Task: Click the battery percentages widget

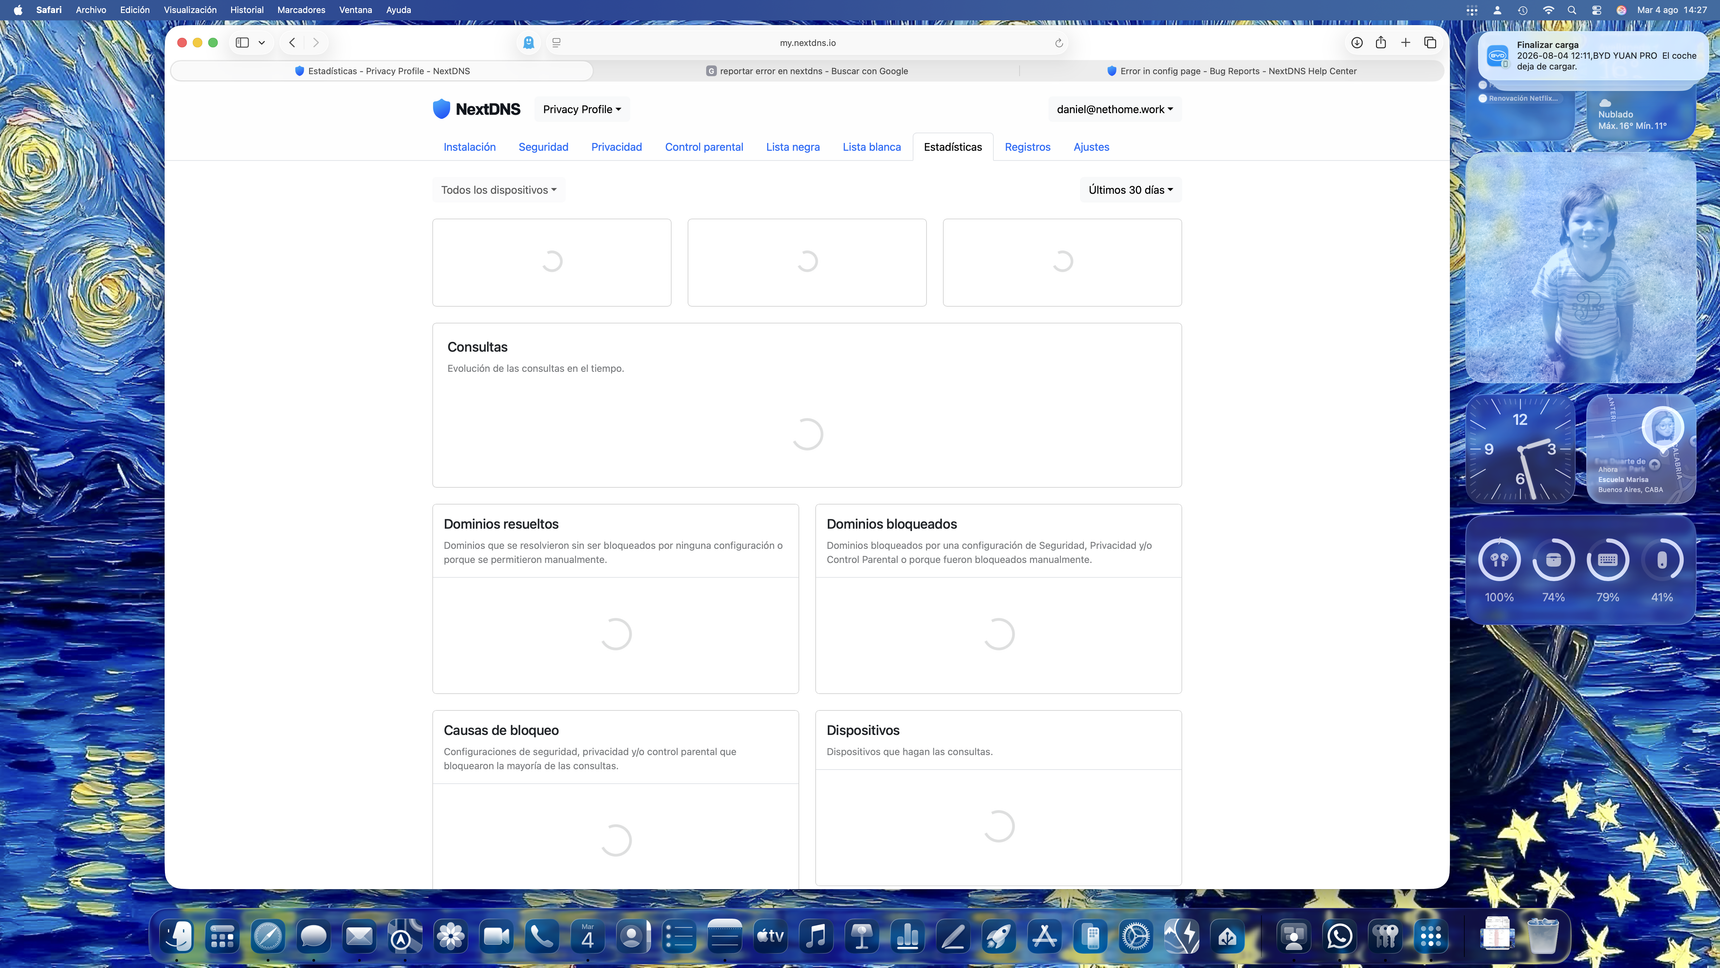Action: pyautogui.click(x=1580, y=571)
